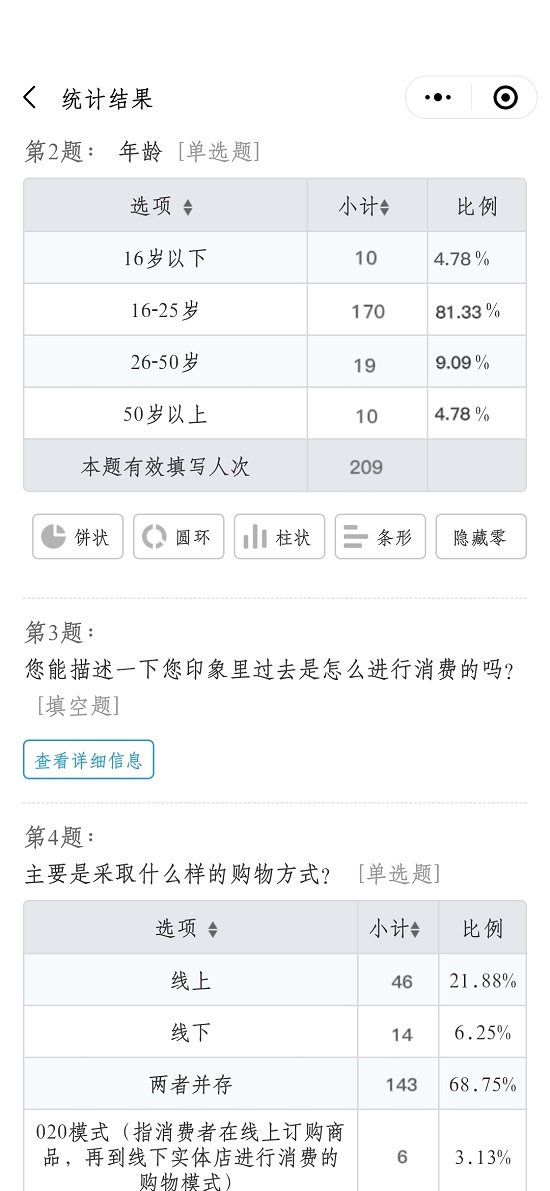This screenshot has height=1191, width=550.
Task: Tap the back arrow next to 统计结果
Action: (30, 97)
